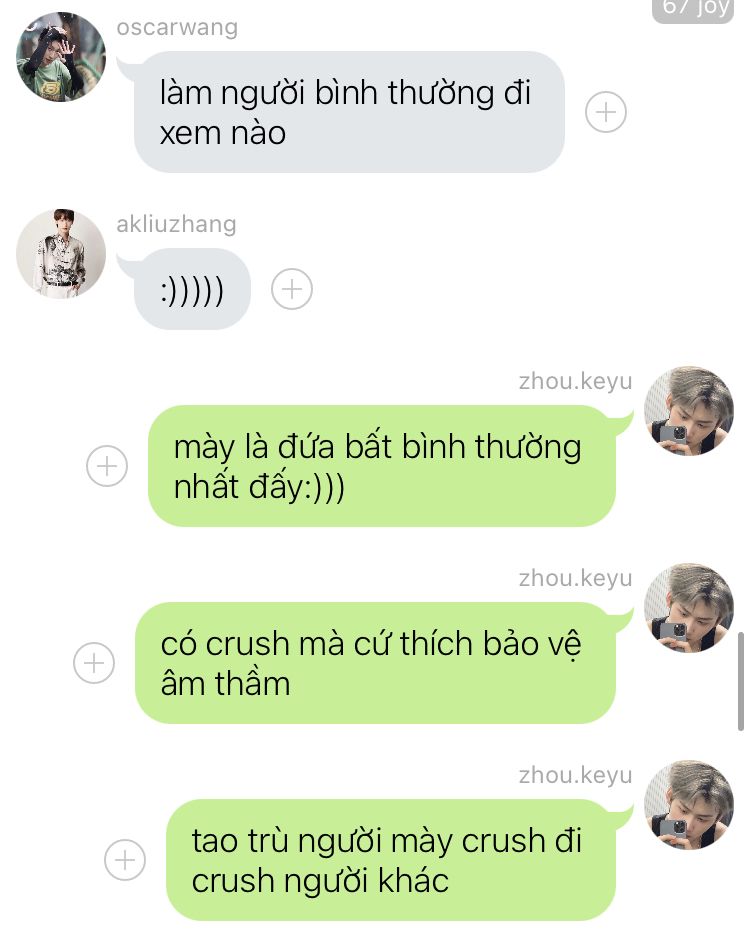Image resolution: width=750 pixels, height=936 pixels.
Task: Tap the "67 joy" badge at top
Action: point(693,9)
